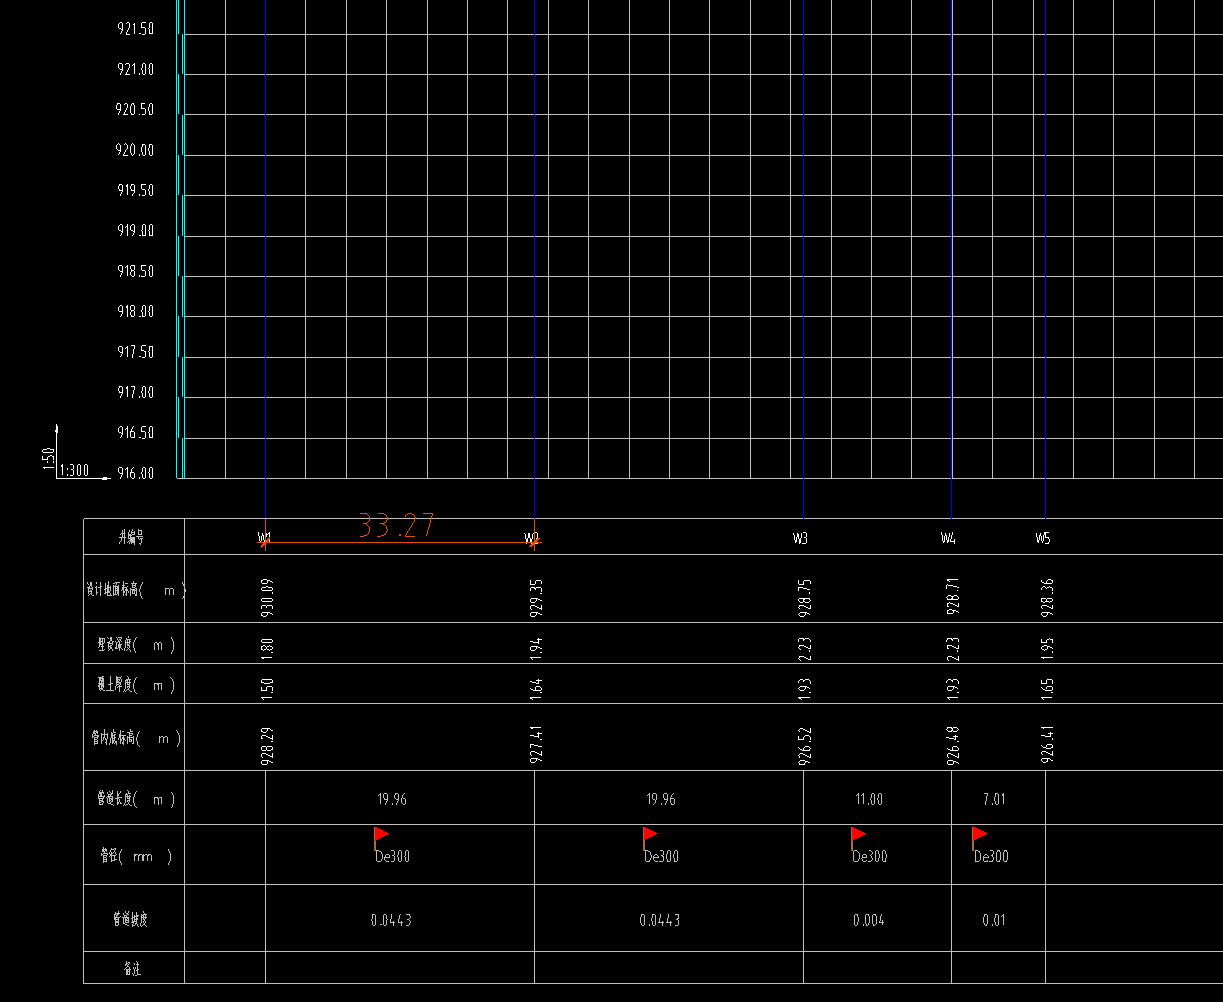Select ground elevation value 928.71

point(953,596)
